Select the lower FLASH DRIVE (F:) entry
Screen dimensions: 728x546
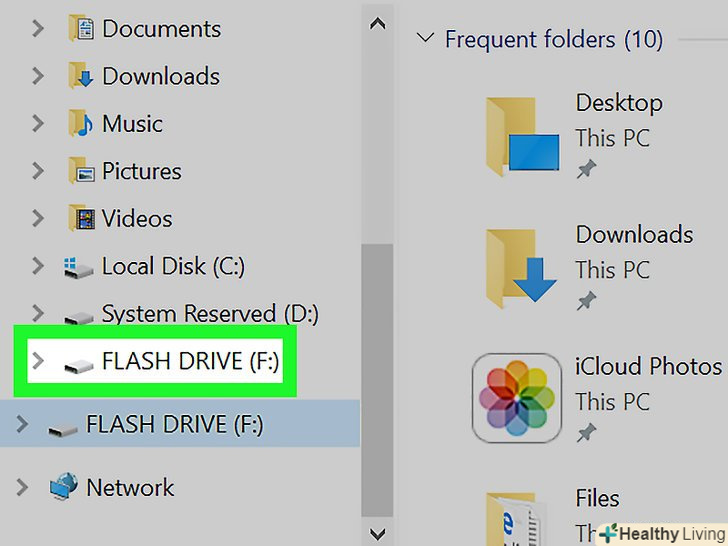(x=174, y=425)
